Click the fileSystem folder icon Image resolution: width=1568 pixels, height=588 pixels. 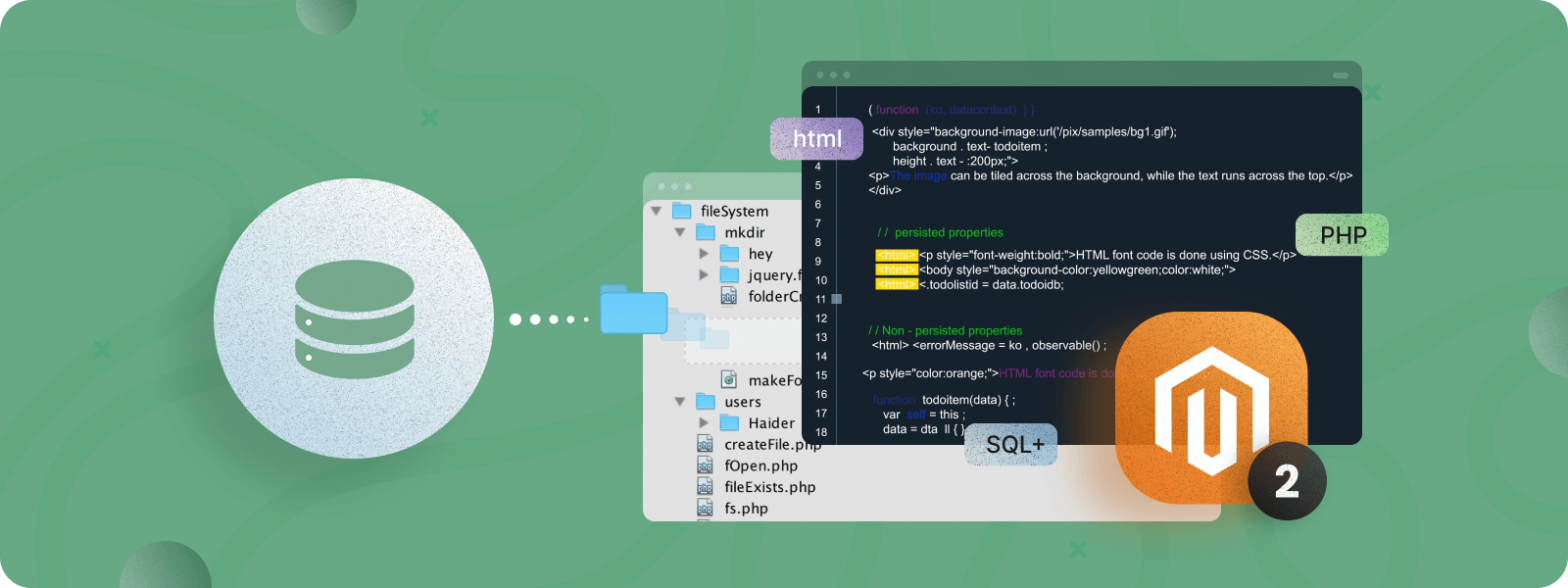681,211
